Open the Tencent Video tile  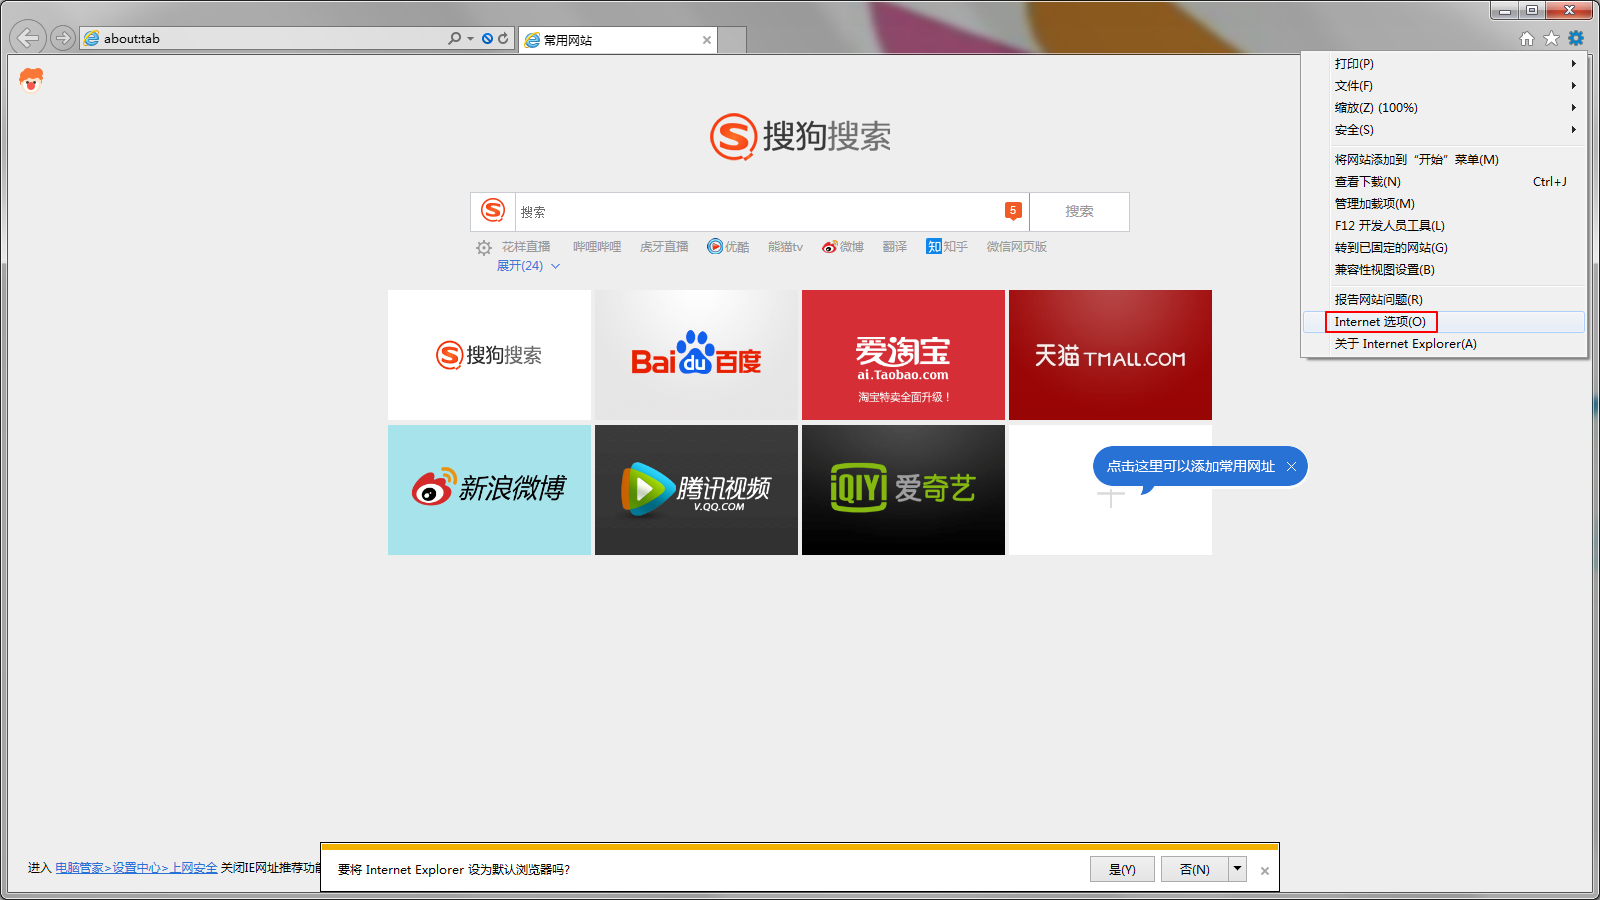coord(696,490)
